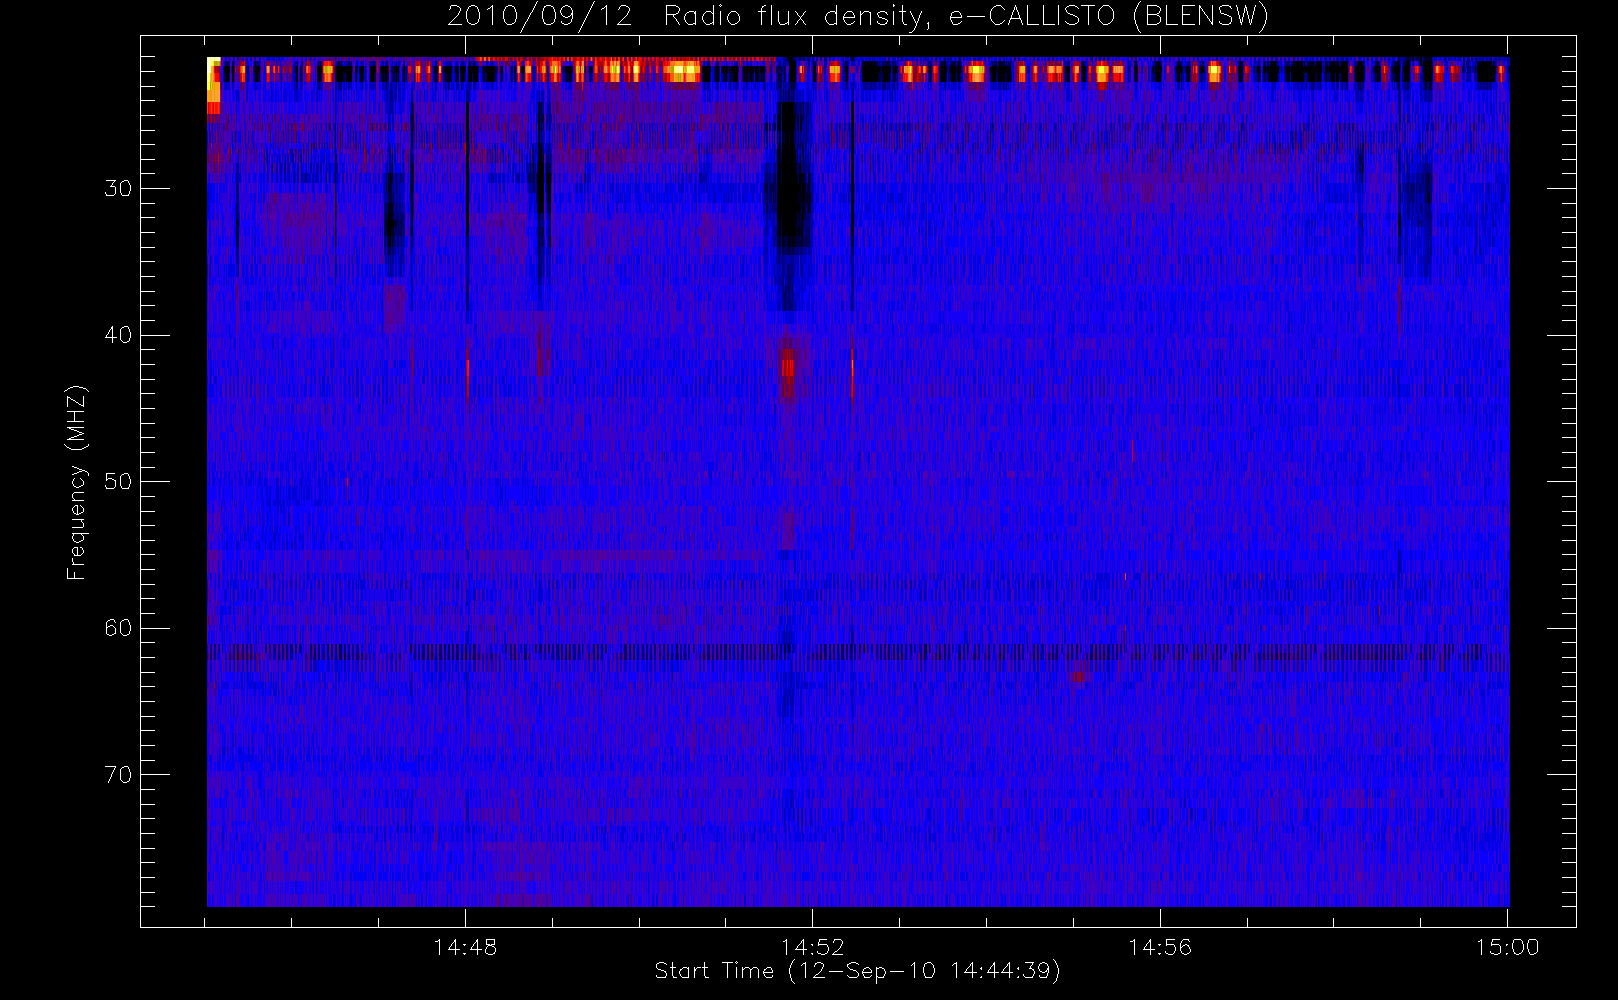
Task: Click the 30 frequency tick label
Action: click(x=118, y=189)
